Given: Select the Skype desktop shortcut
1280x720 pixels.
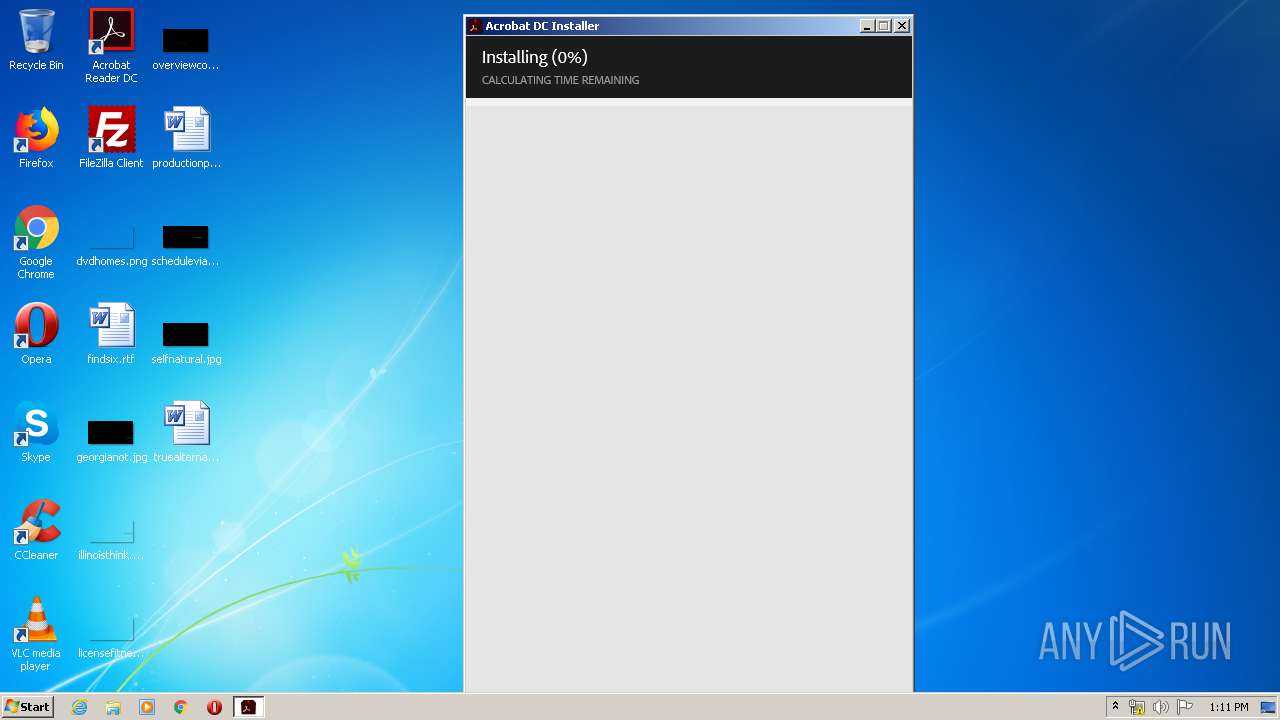Looking at the screenshot, I should tap(36, 432).
